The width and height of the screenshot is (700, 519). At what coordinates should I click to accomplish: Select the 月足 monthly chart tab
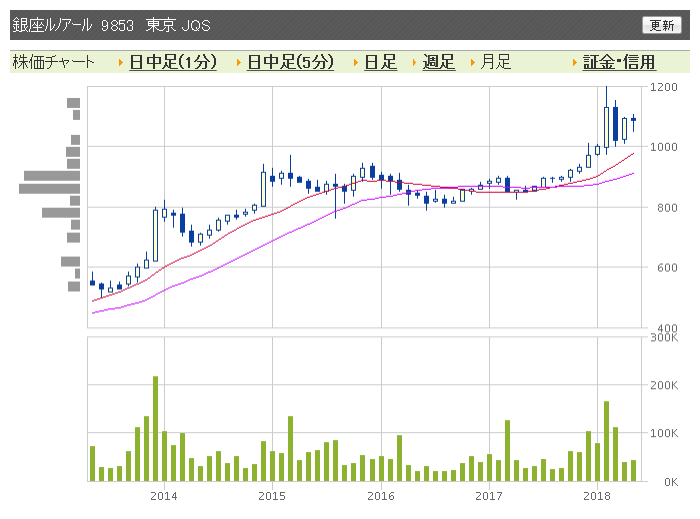(x=495, y=62)
